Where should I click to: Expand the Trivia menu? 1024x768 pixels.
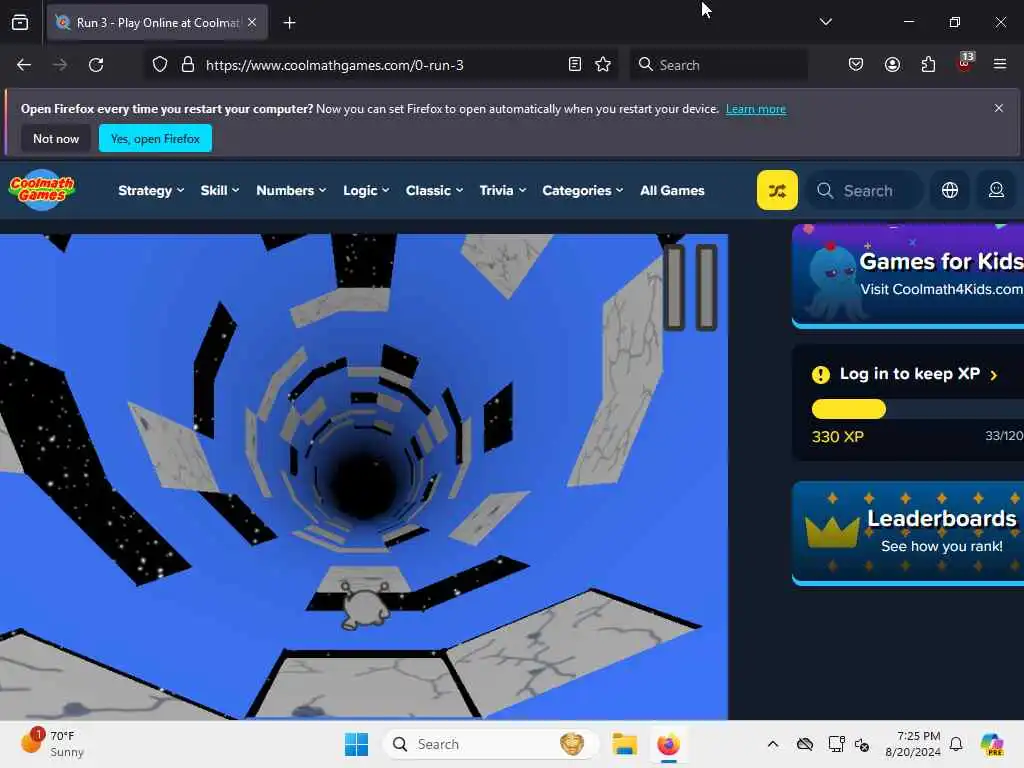[x=502, y=190]
